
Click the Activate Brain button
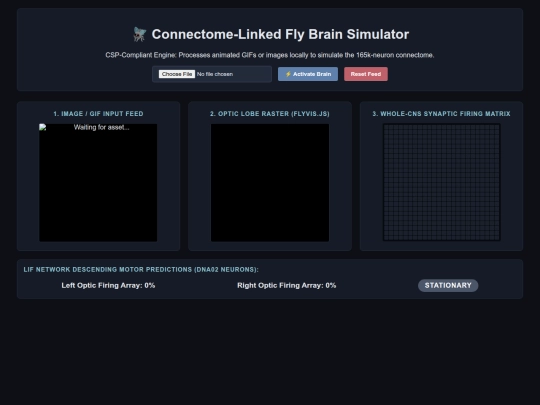(x=308, y=74)
